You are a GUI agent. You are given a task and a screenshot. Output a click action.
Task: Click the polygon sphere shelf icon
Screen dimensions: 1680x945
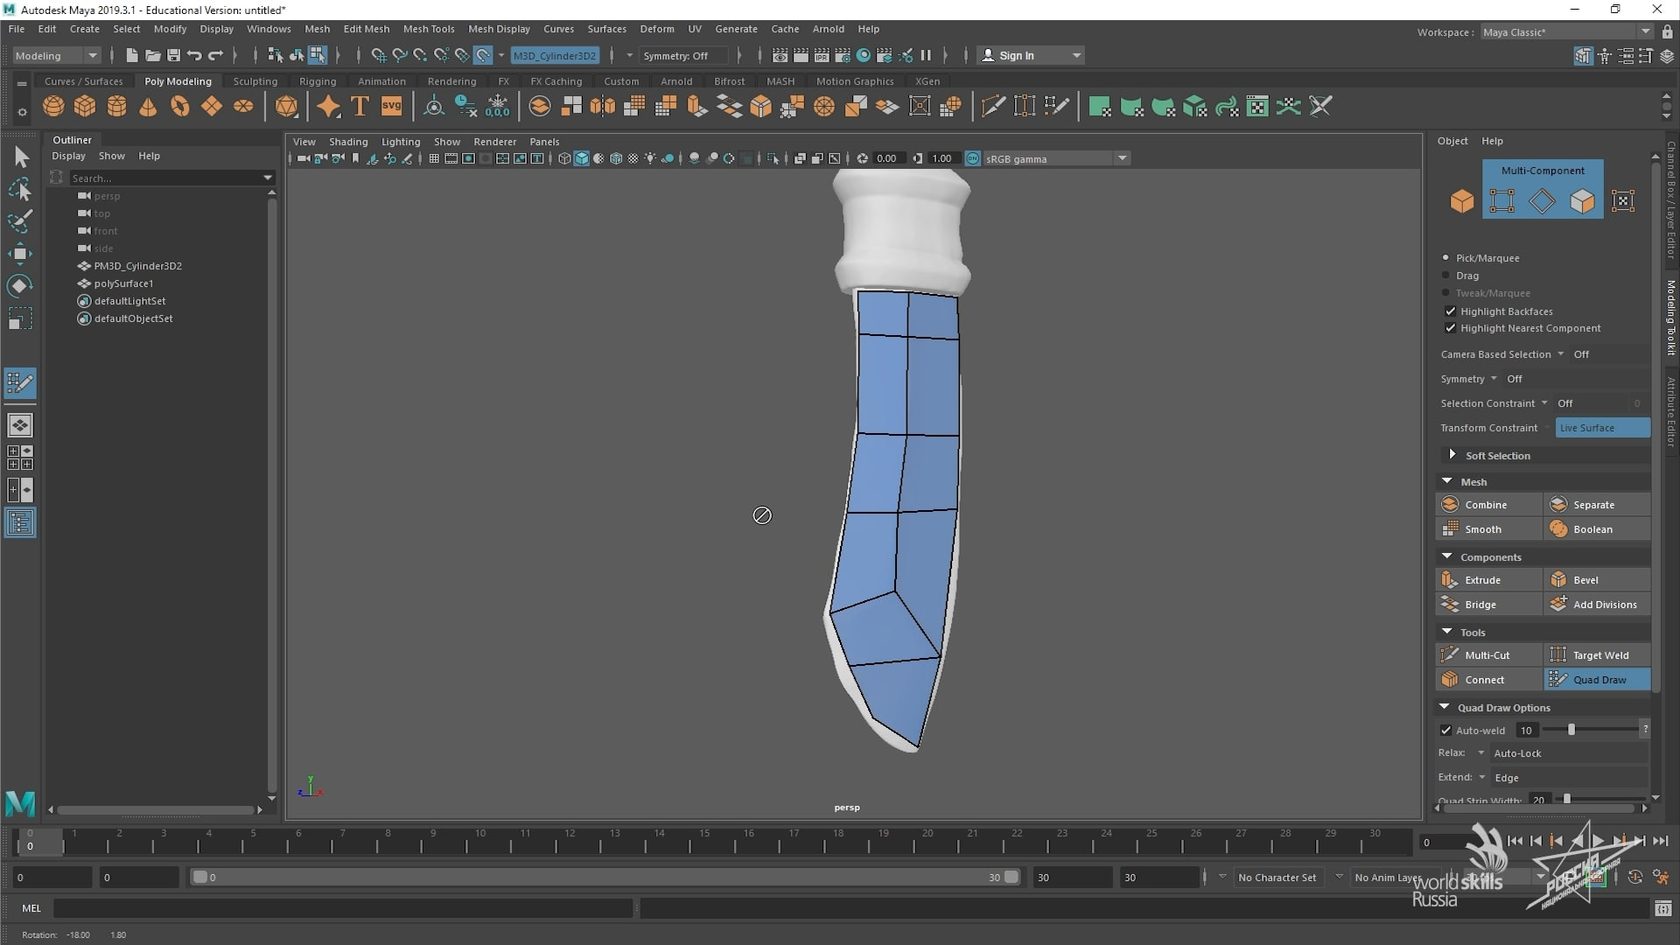coord(54,106)
